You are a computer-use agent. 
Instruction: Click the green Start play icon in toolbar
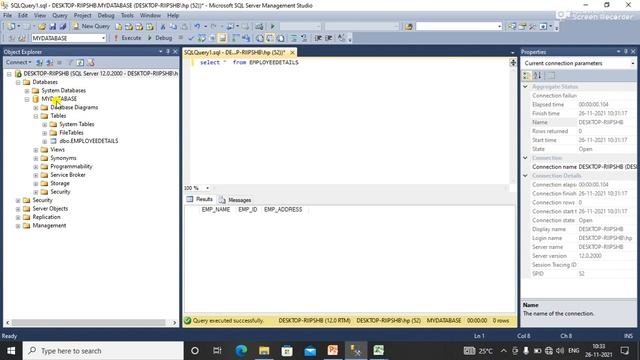[273, 27]
